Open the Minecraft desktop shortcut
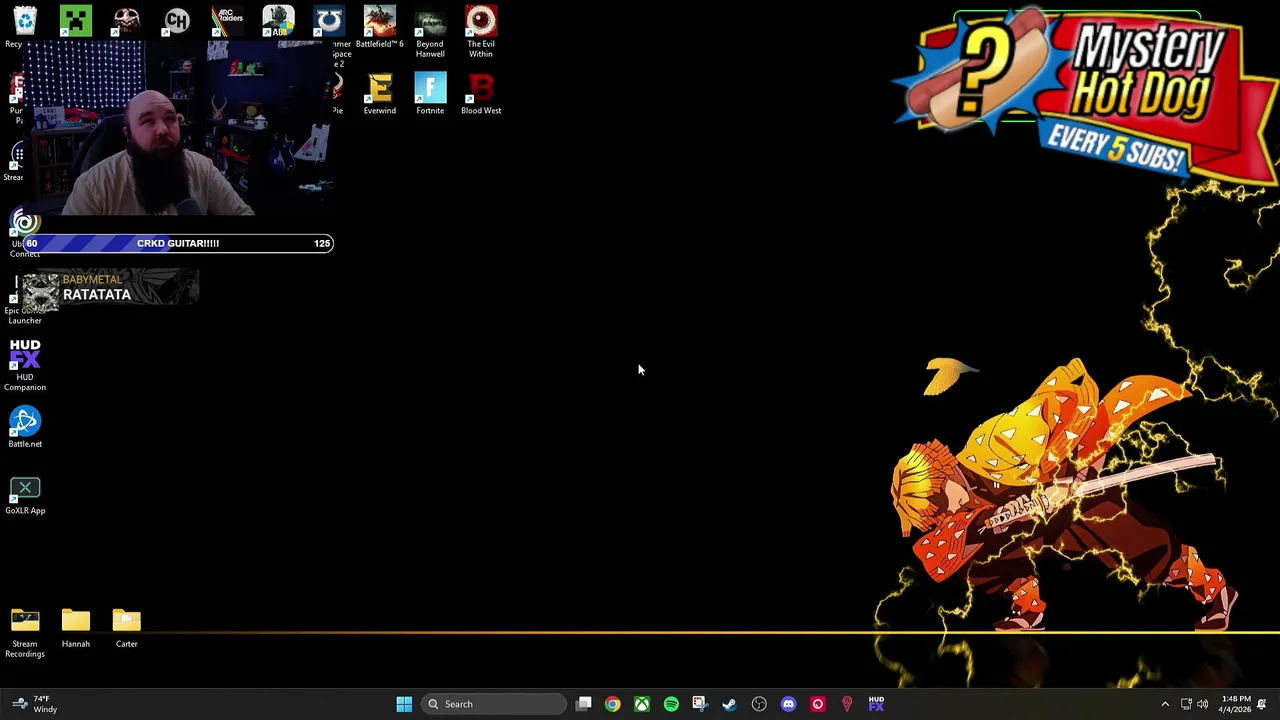The width and height of the screenshot is (1280, 720). tap(76, 20)
